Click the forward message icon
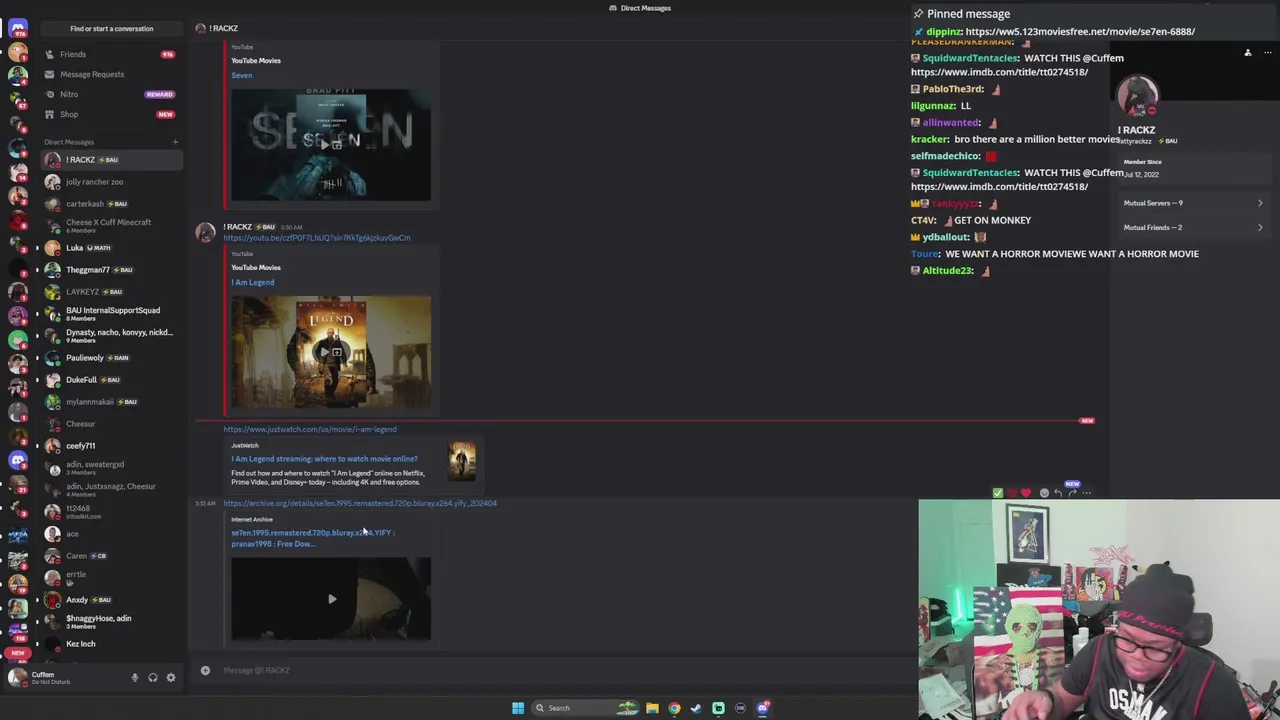 (1072, 493)
